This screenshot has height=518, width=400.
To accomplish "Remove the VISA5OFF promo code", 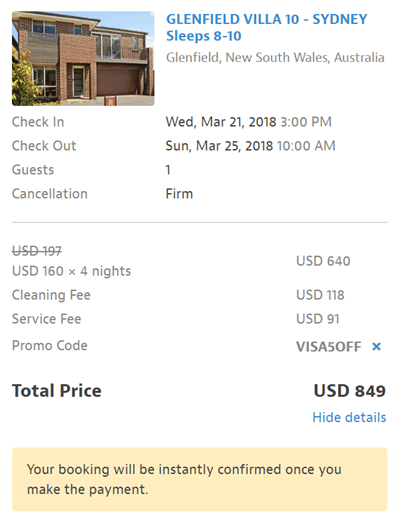I will coord(376,347).
